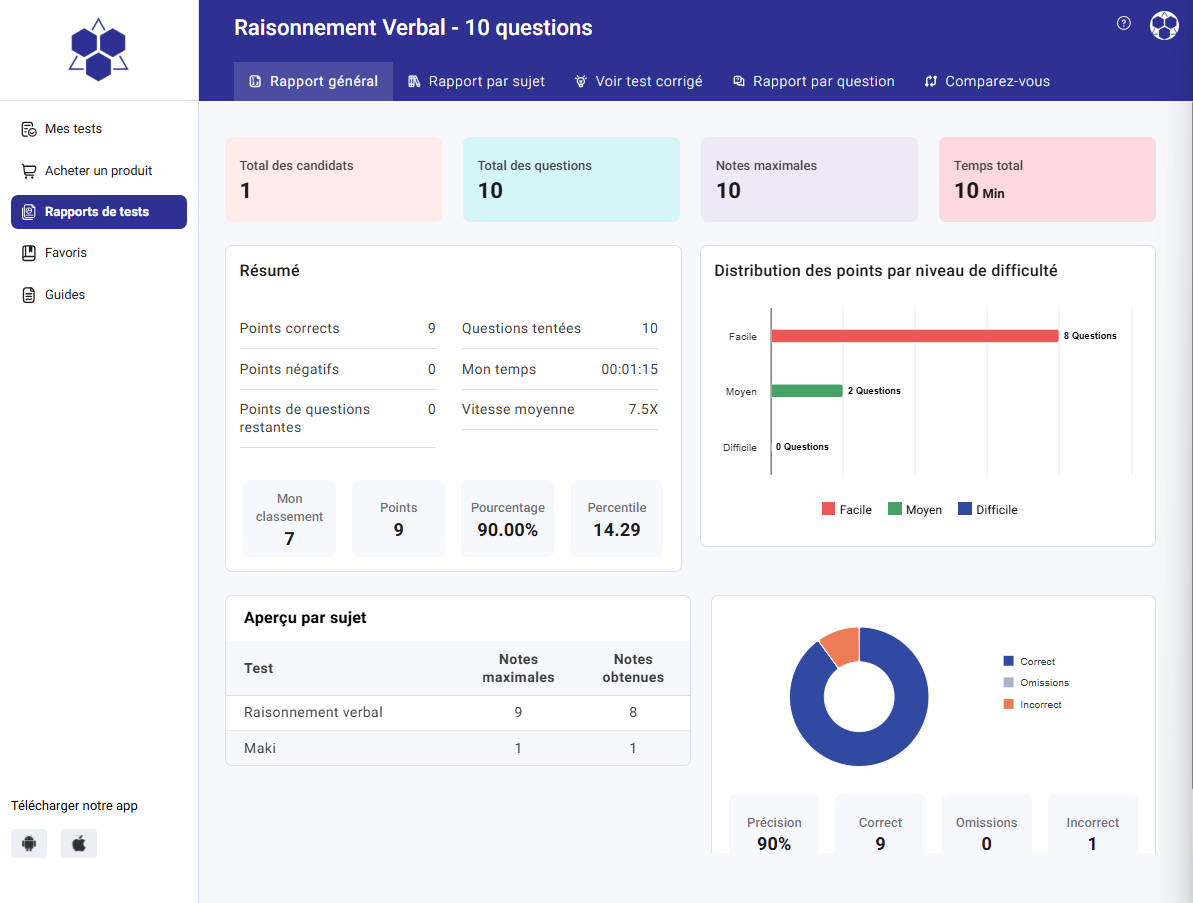Toggle the Omissions legend in donut chart
Image resolution: width=1193 pixels, height=903 pixels.
[x=1037, y=683]
